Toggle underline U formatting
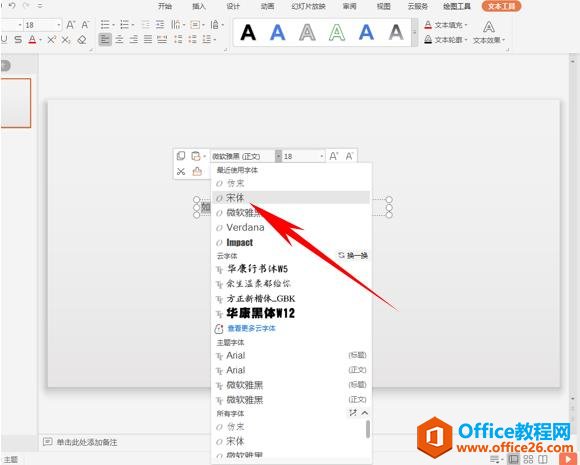This screenshot has width=580, height=465. click(4, 40)
